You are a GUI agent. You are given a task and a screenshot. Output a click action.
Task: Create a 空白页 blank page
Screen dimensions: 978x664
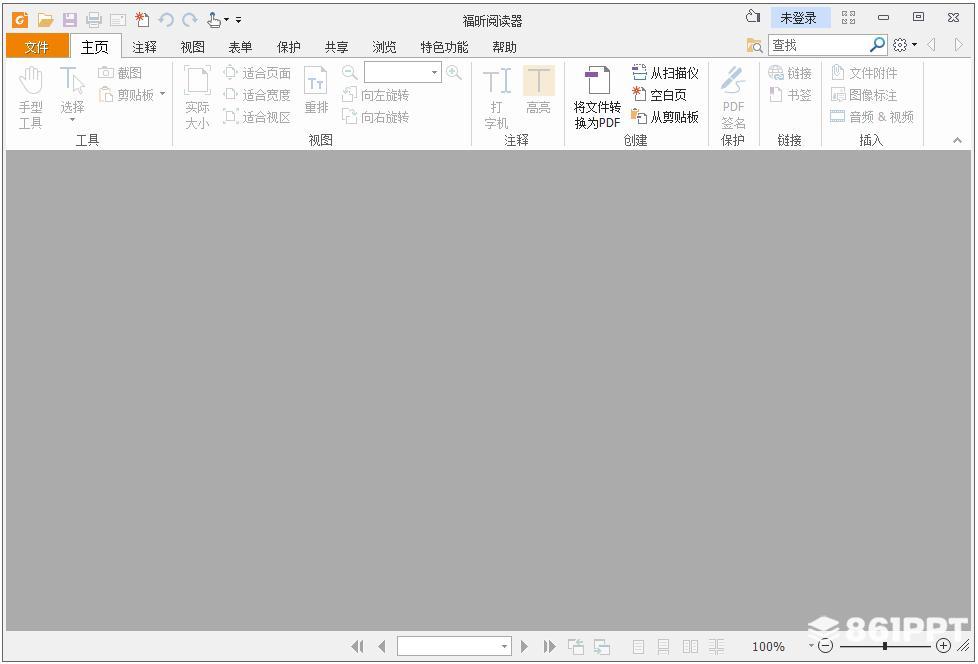coord(659,95)
